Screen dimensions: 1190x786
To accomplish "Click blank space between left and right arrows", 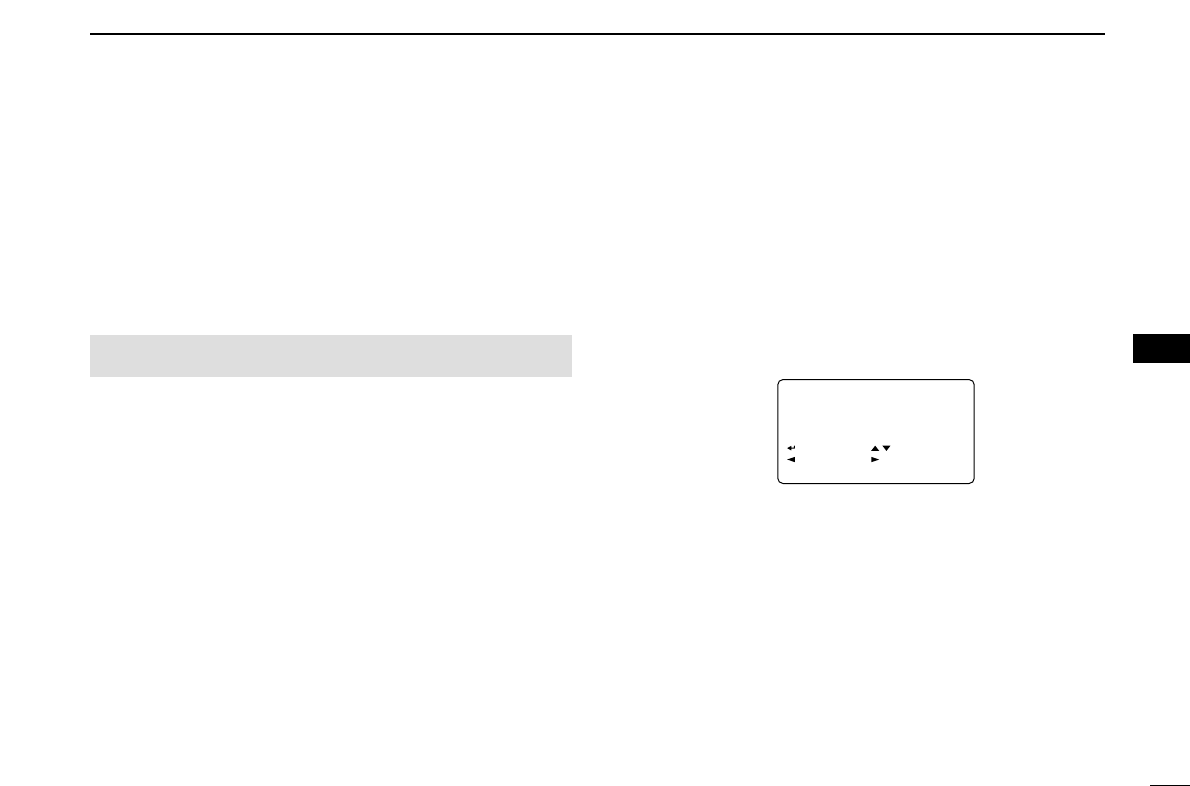I will 833,460.
